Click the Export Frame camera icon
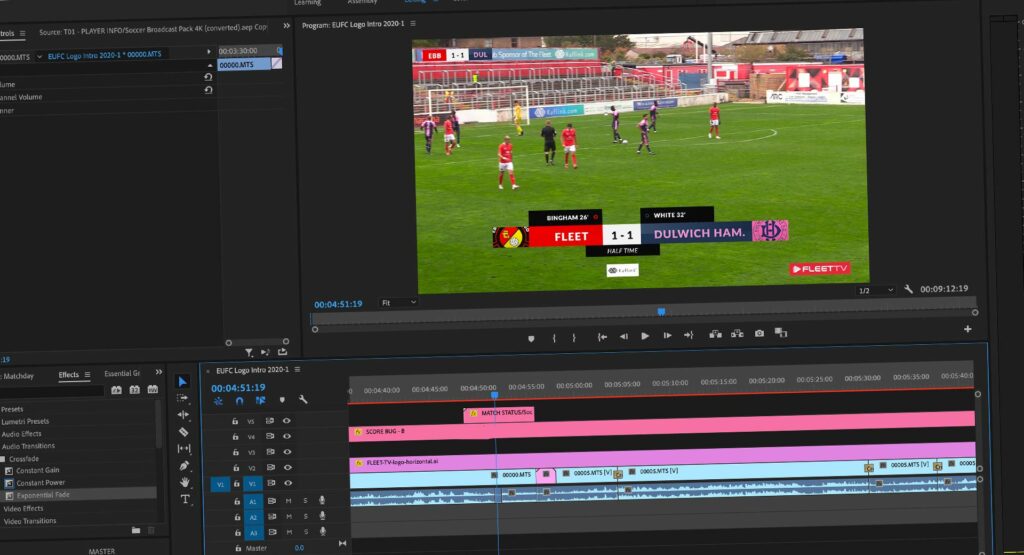The image size is (1024, 555). [759, 334]
